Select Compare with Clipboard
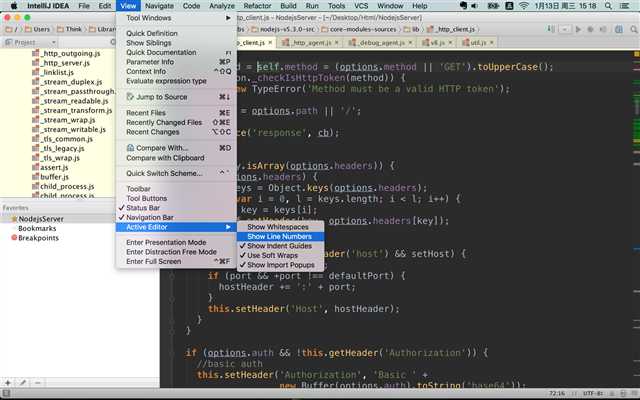Screen dimensions: 640x400 176,158
